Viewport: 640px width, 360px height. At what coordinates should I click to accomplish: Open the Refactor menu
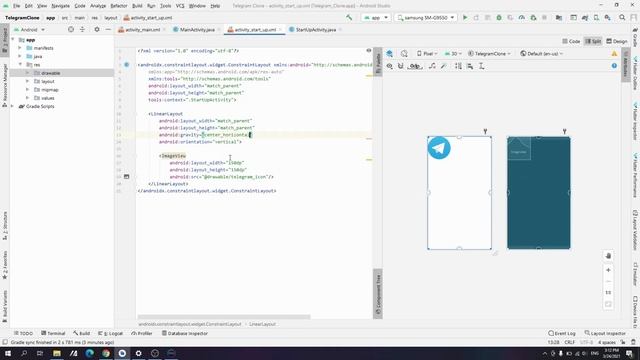coord(119,6)
